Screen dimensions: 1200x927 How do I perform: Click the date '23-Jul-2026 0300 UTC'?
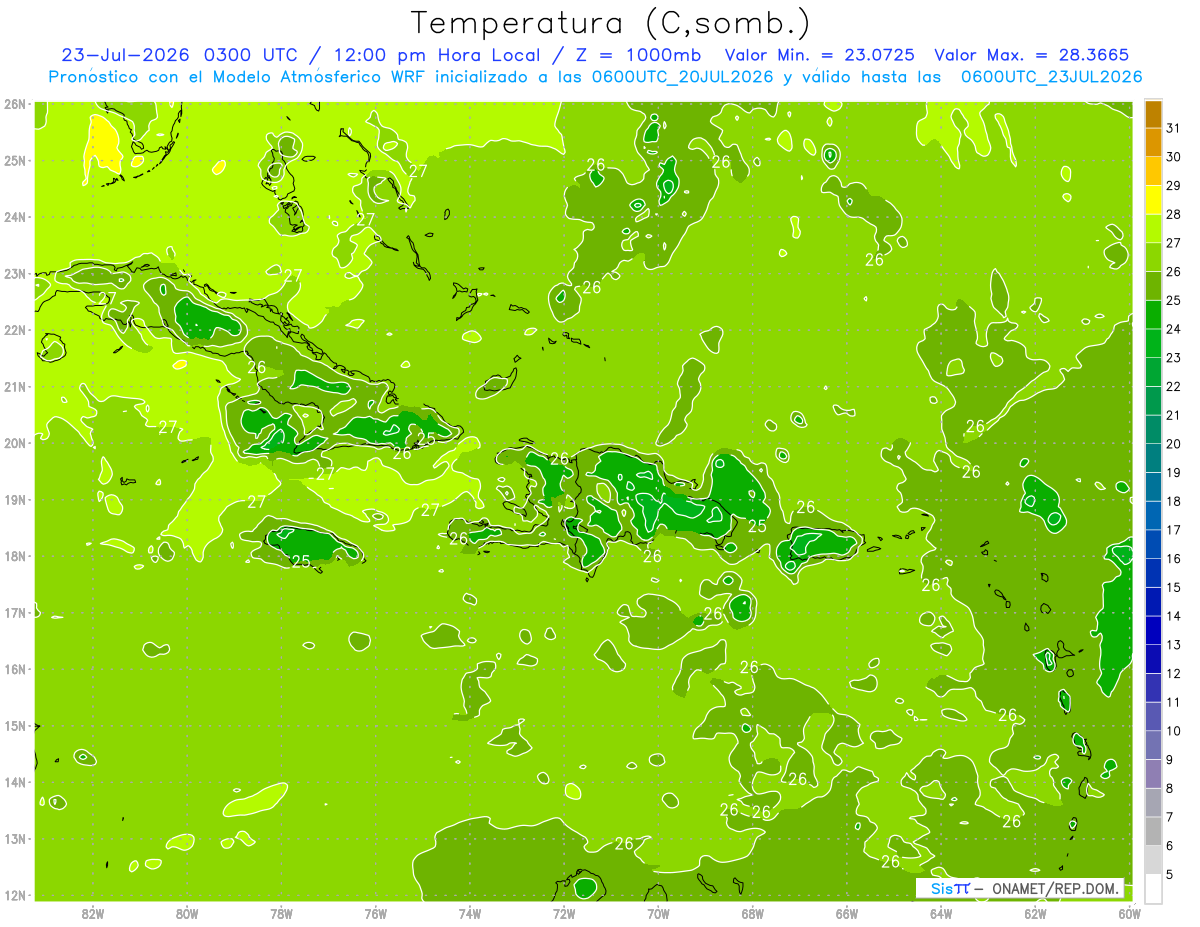pyautogui.click(x=178, y=55)
